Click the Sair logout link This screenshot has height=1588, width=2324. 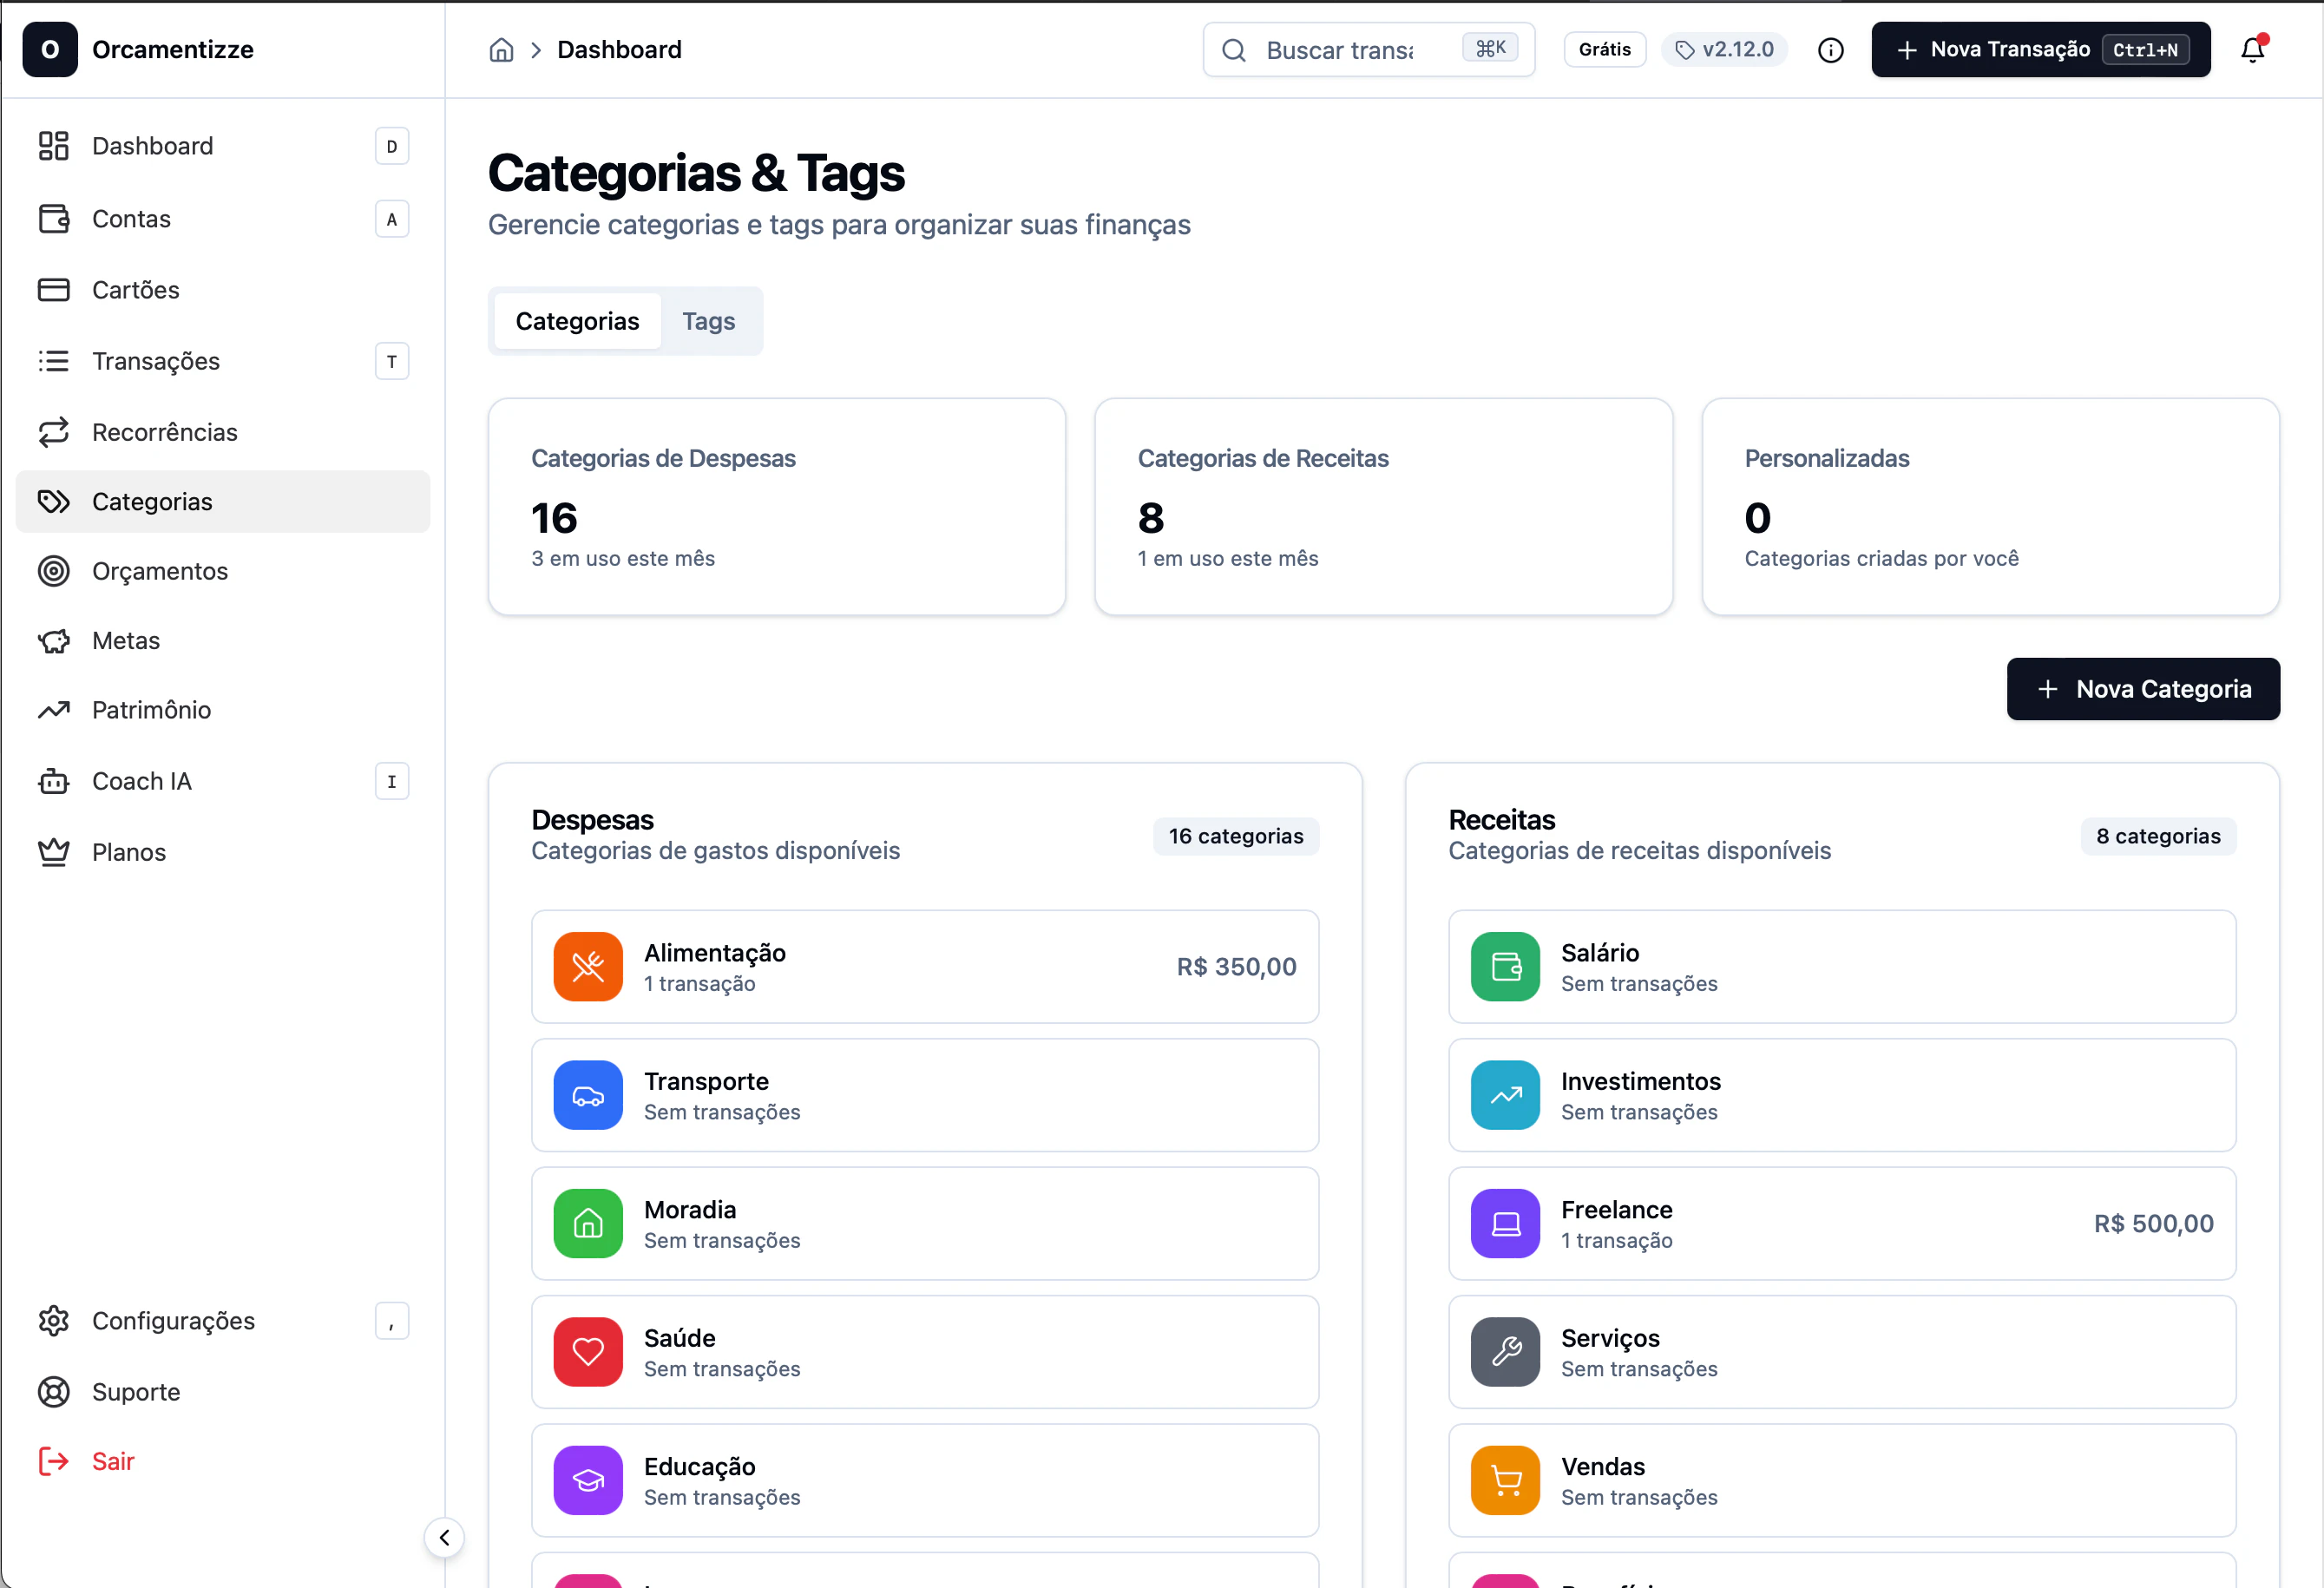(x=112, y=1461)
